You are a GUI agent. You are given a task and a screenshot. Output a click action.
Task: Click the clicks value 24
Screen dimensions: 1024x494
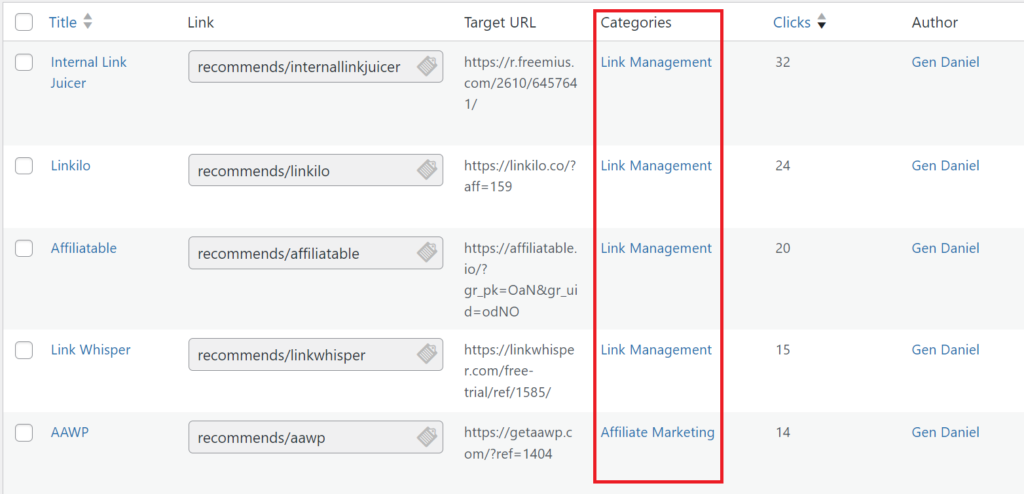782,166
